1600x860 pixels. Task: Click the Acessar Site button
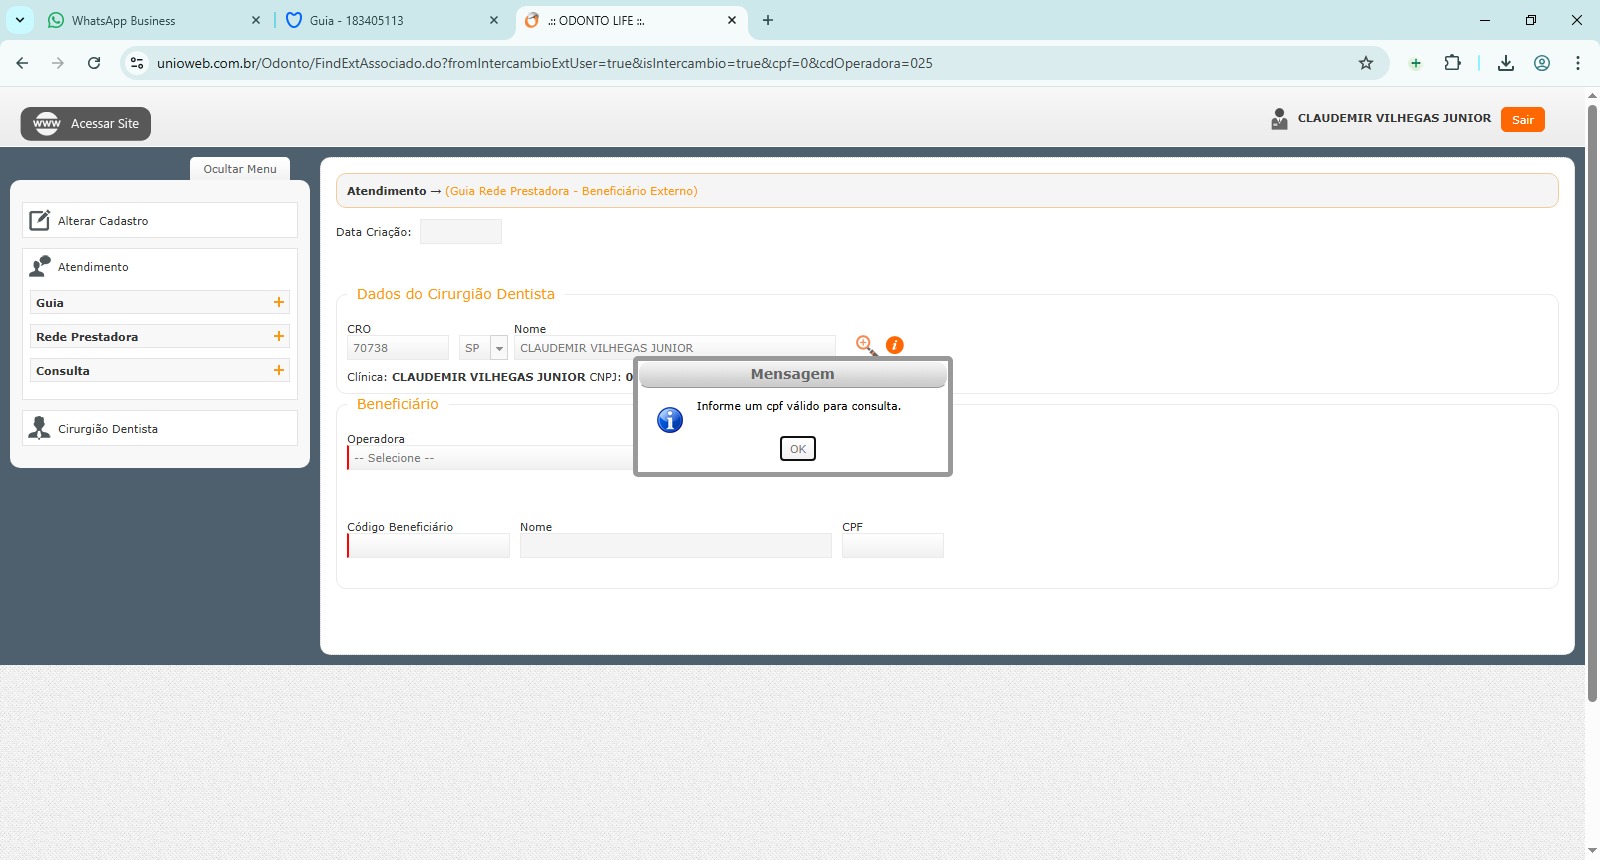(86, 124)
